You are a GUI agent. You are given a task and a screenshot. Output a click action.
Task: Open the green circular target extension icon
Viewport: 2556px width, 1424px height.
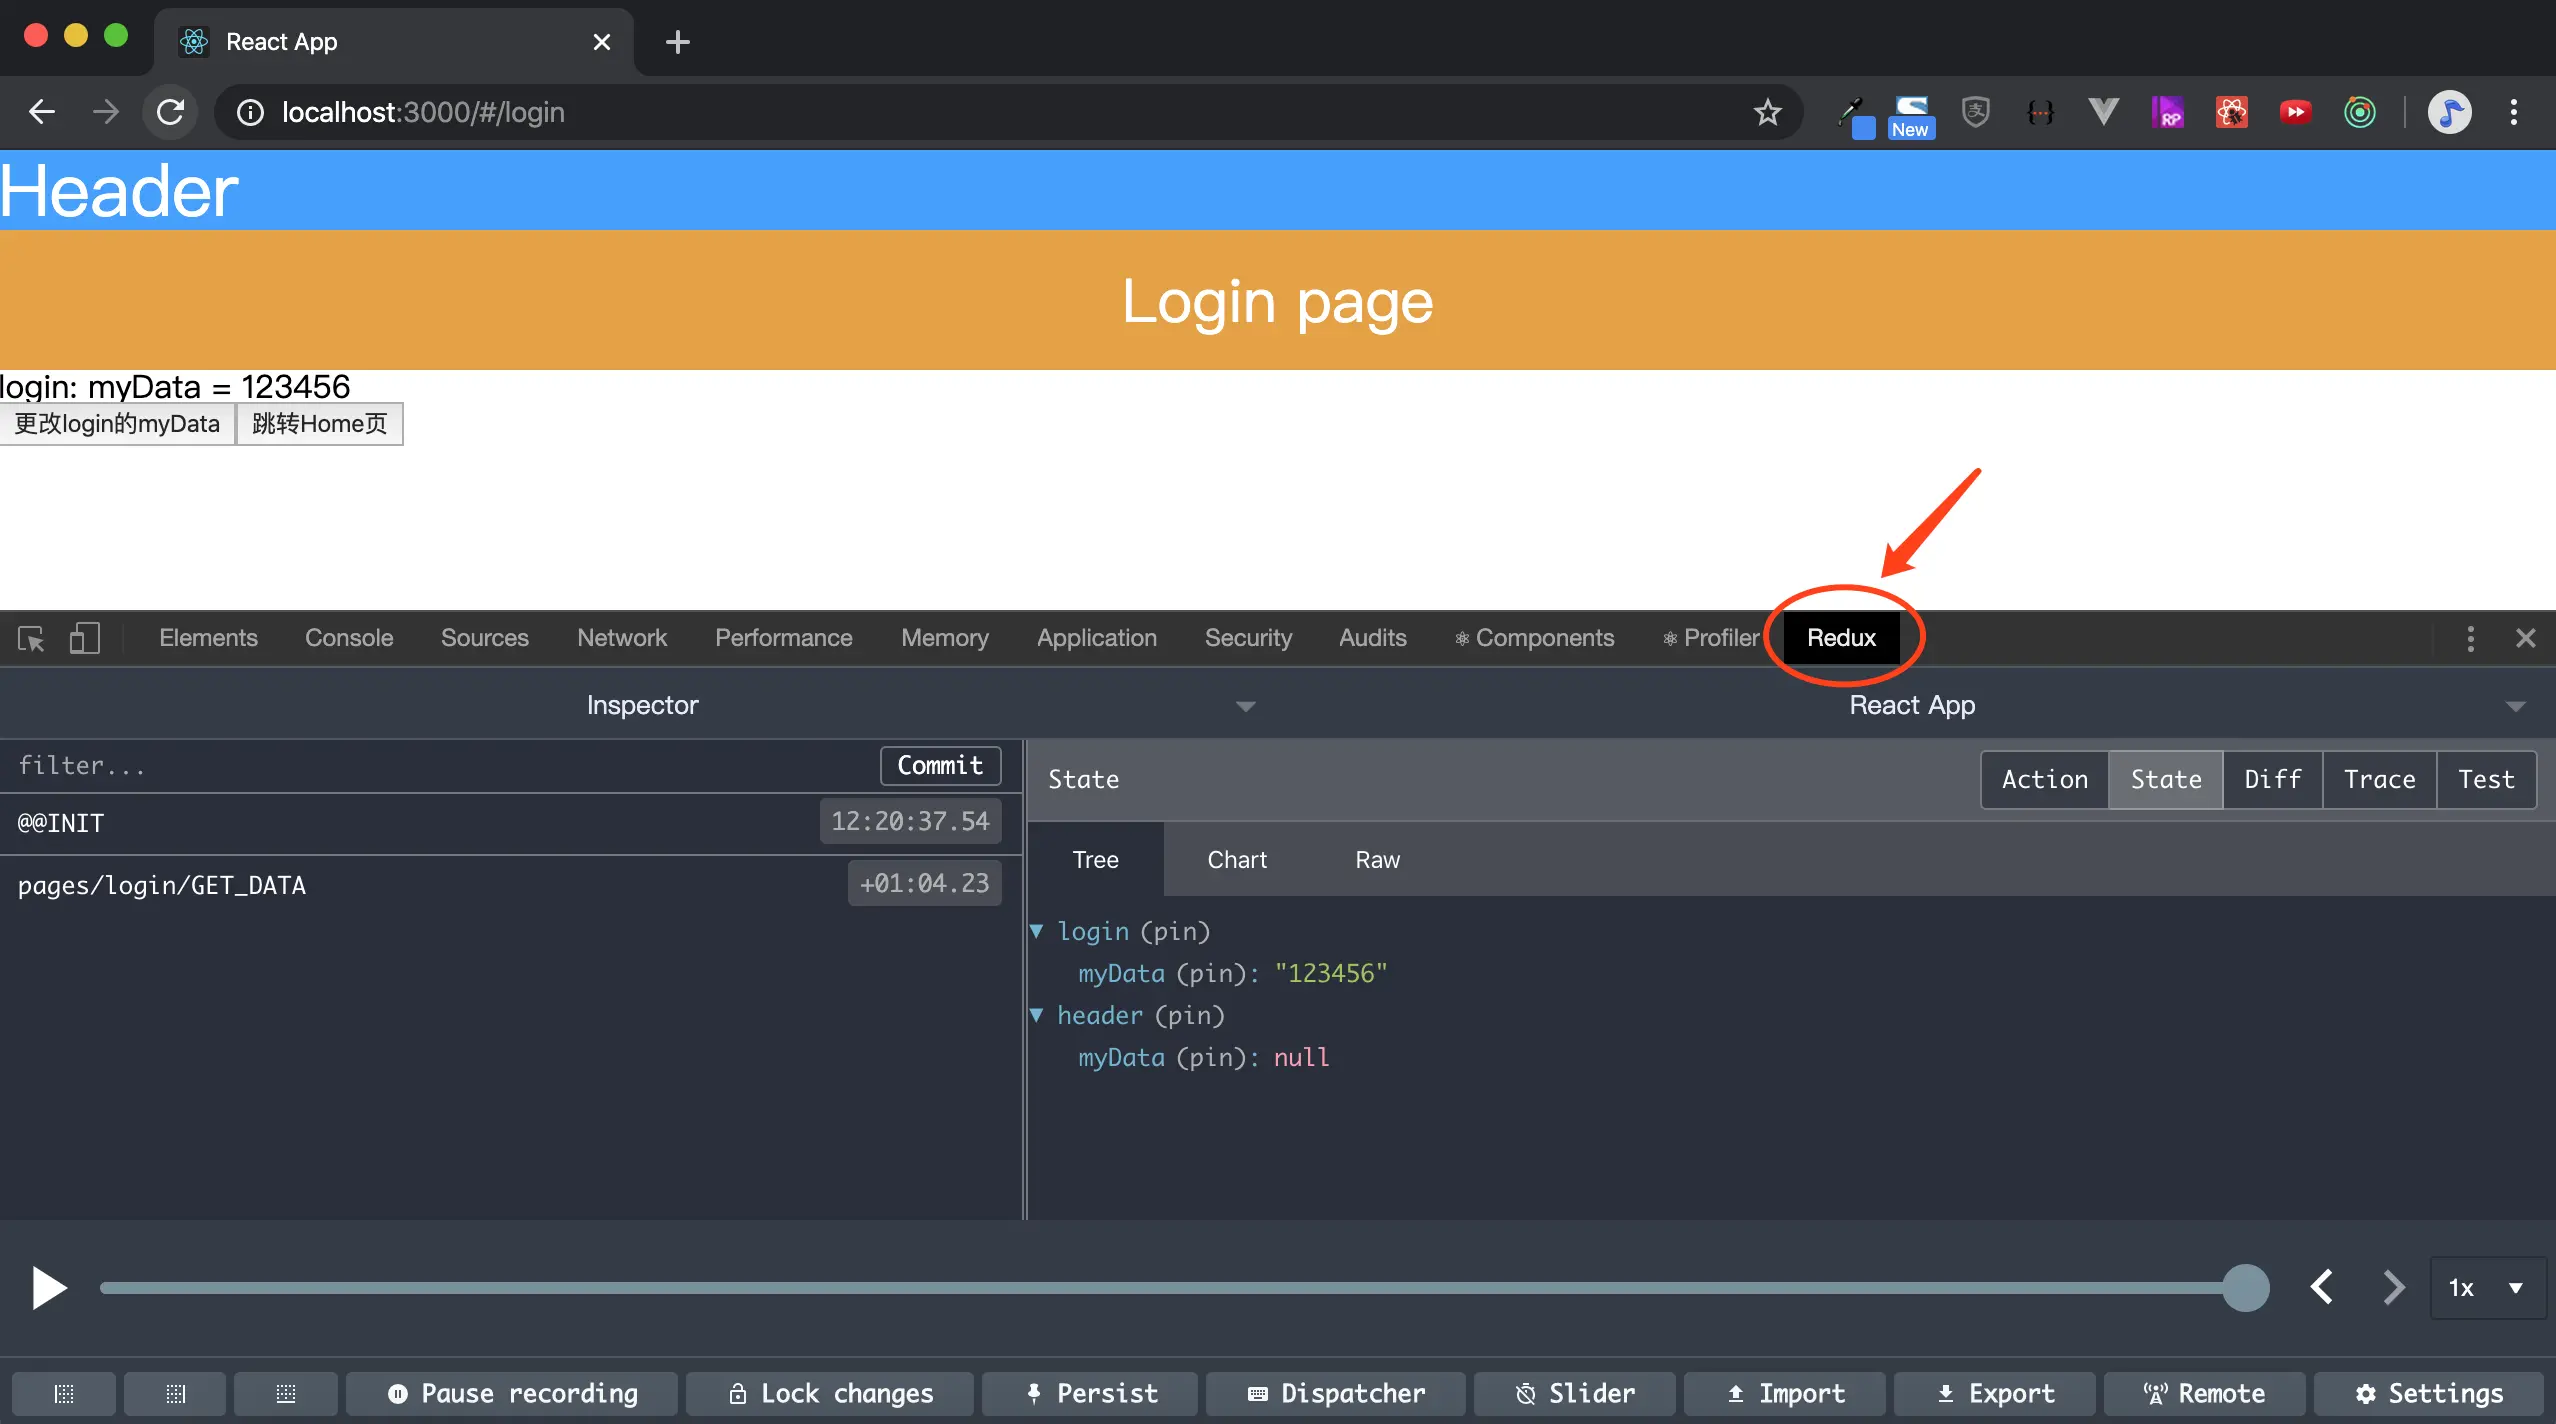(x=2359, y=112)
